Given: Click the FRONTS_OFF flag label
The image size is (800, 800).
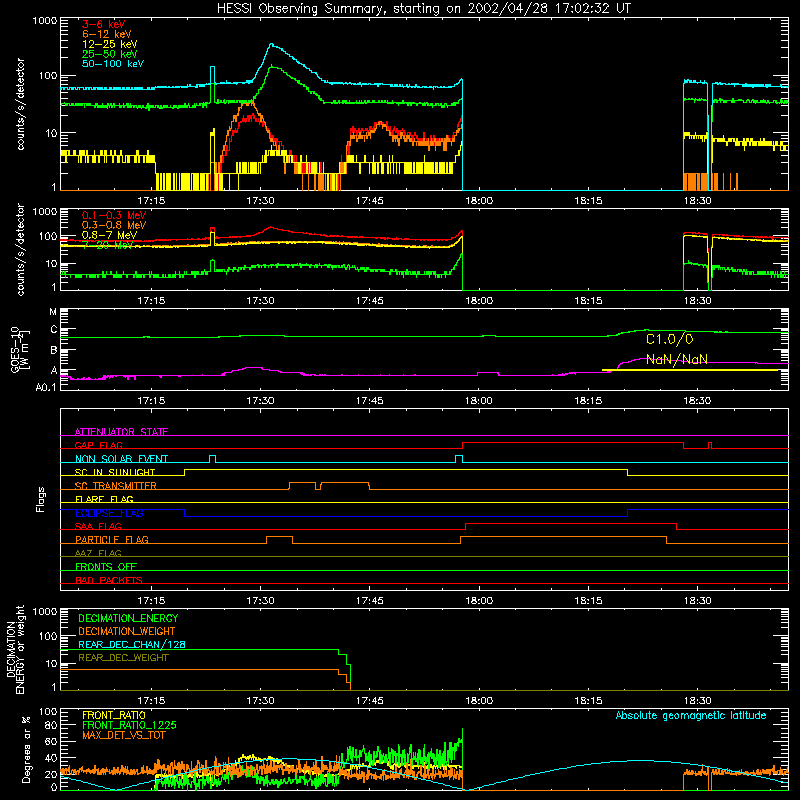Looking at the screenshot, I should click(x=106, y=566).
